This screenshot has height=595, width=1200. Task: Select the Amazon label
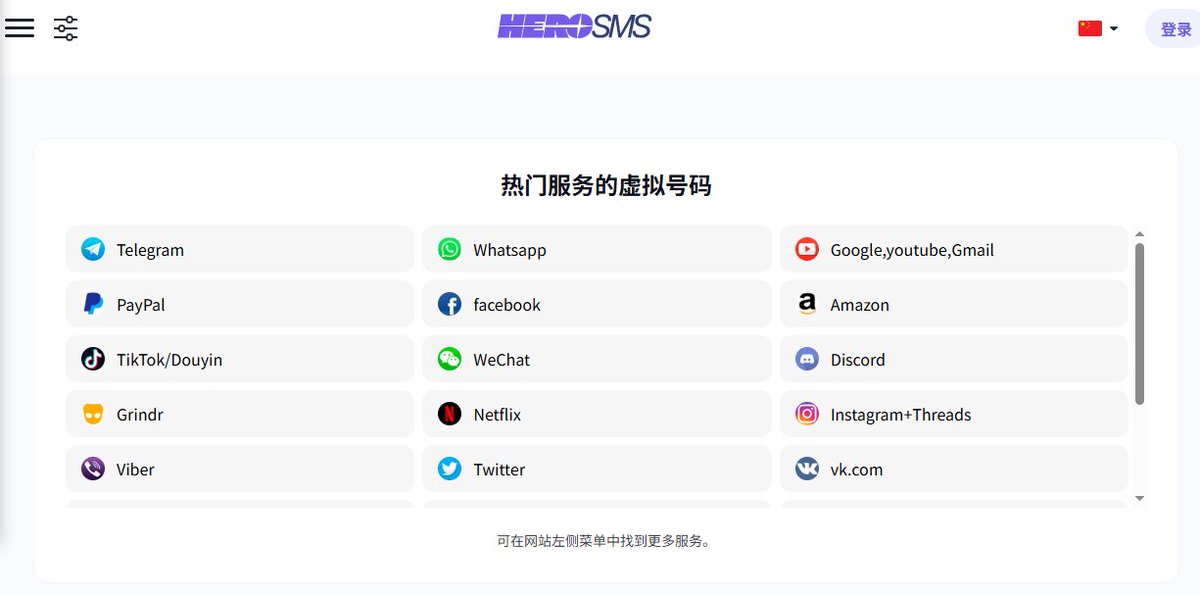[x=860, y=305]
